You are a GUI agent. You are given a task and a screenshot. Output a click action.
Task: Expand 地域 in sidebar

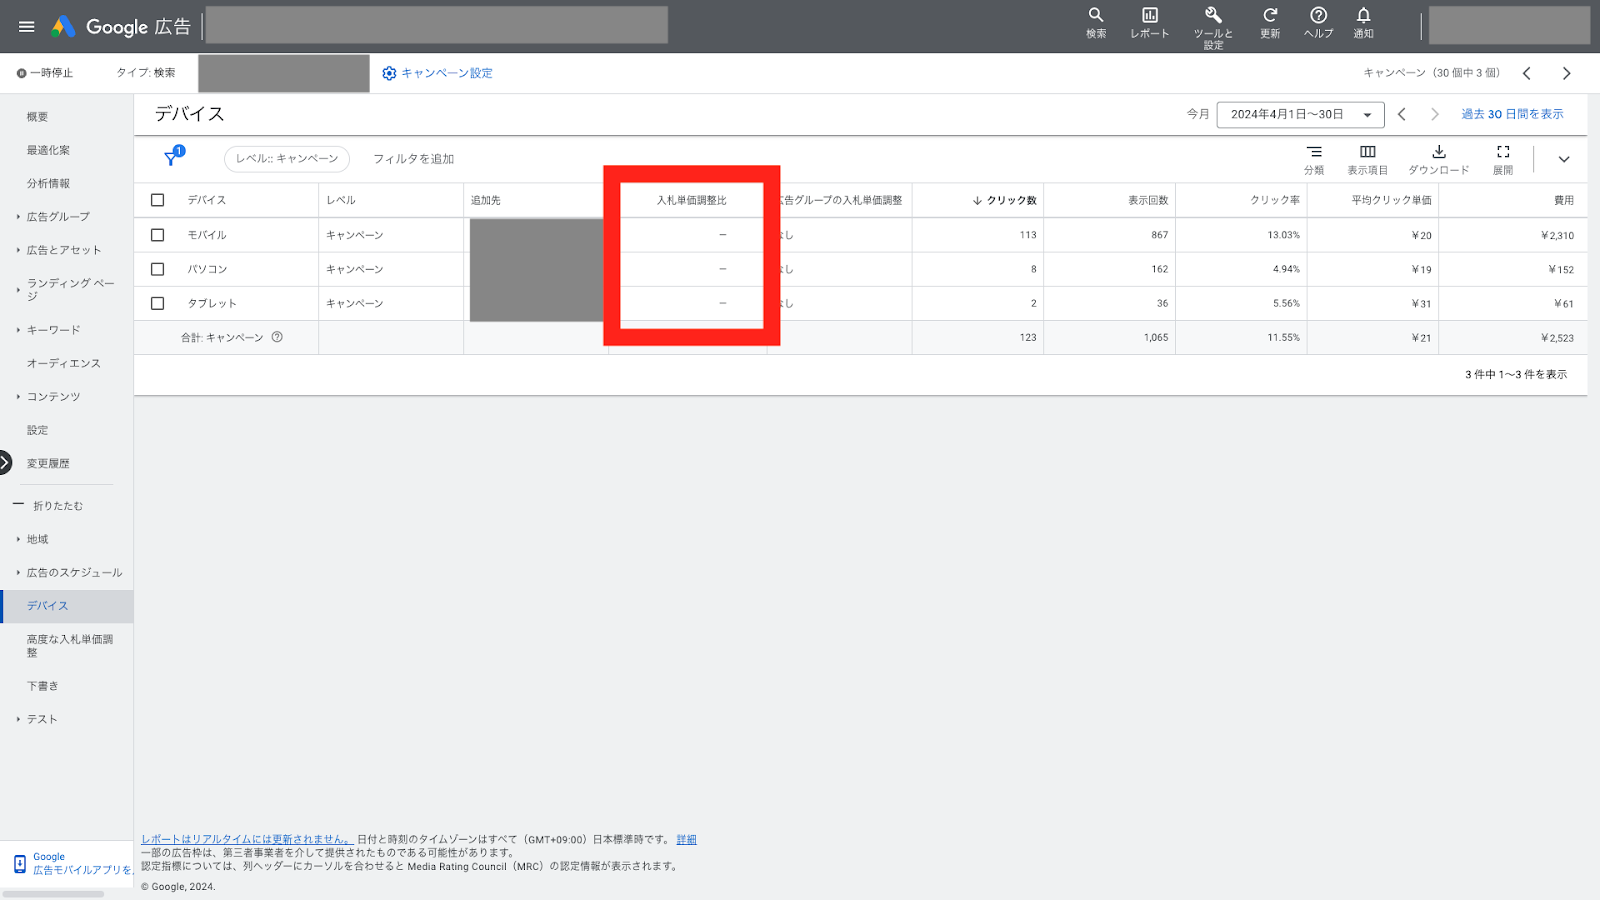pyautogui.click(x=18, y=540)
